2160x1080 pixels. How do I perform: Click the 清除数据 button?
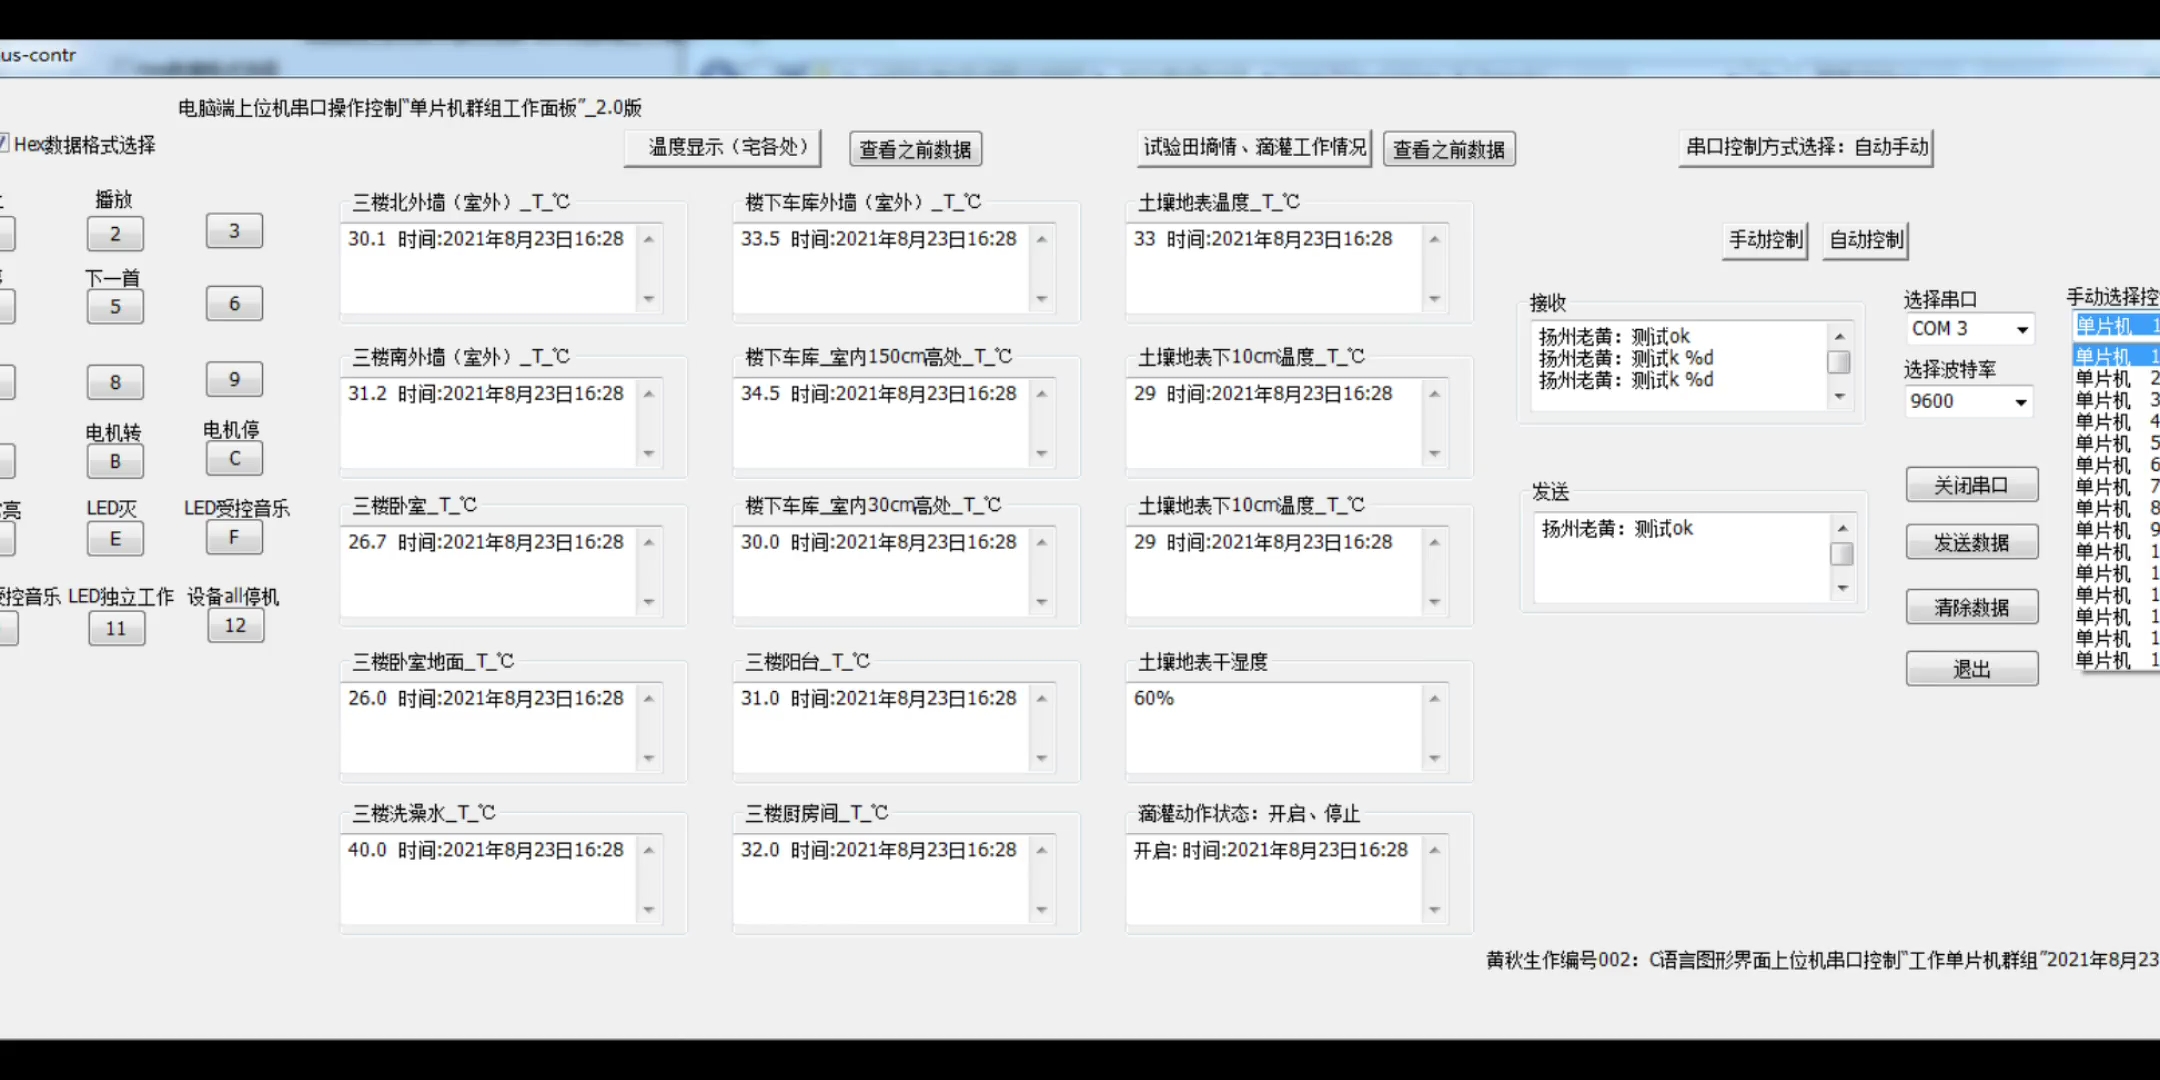1971,607
